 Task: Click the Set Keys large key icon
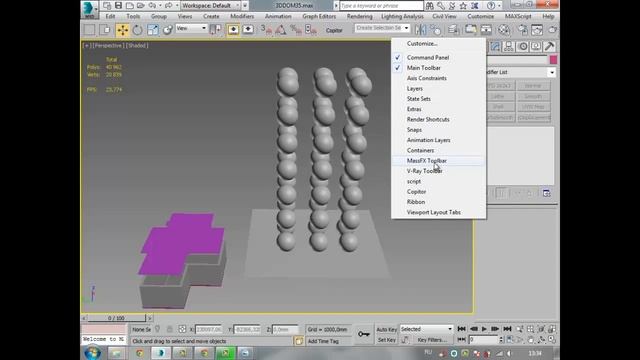[363, 334]
